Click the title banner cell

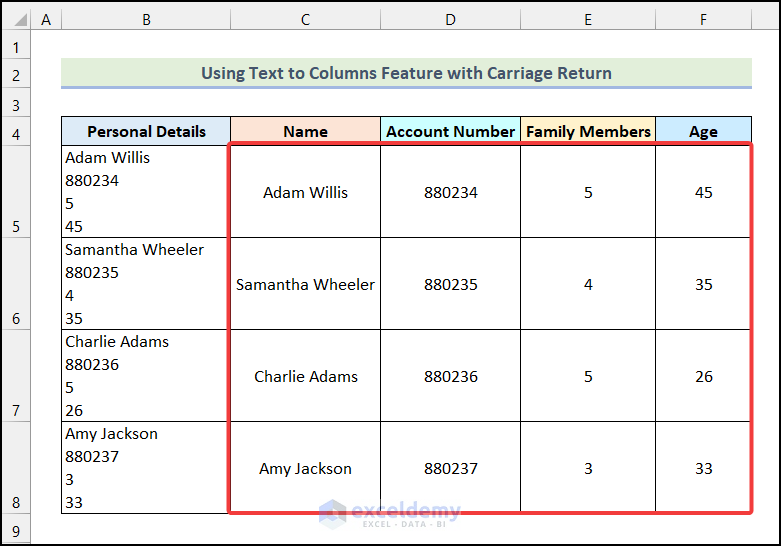point(406,73)
